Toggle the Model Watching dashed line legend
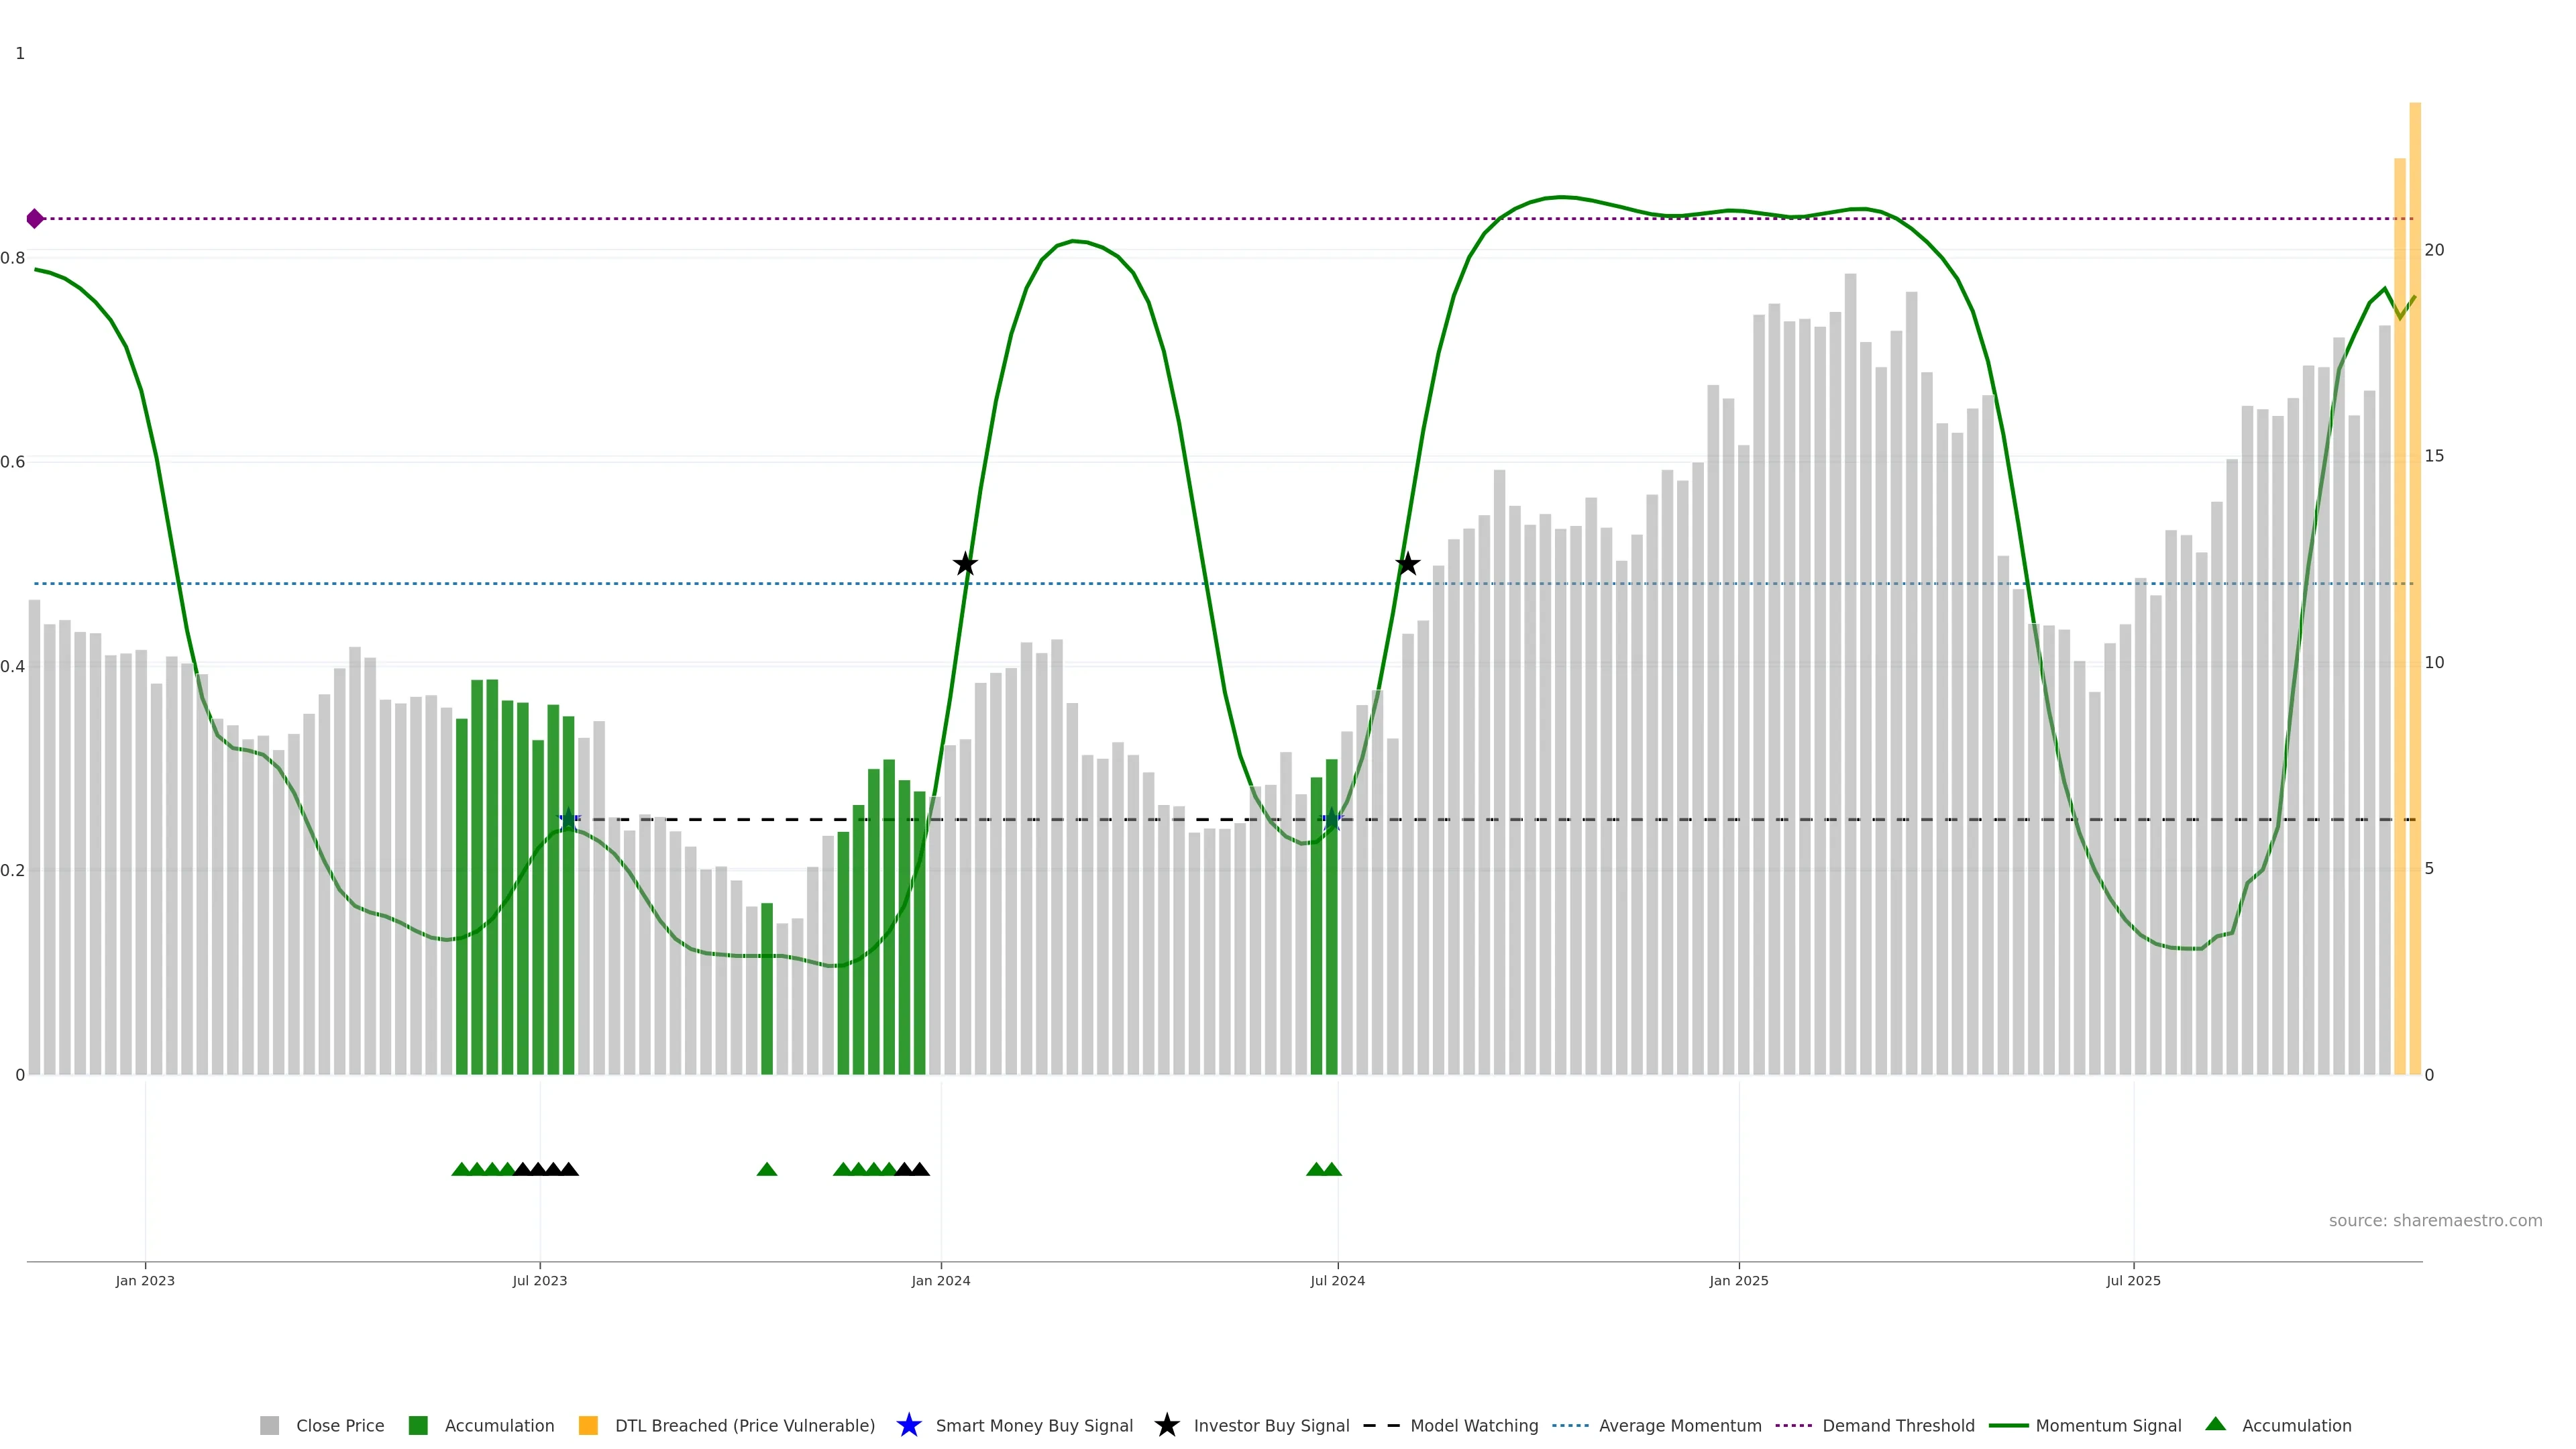The width and height of the screenshot is (2576, 1449). pos(1473,1425)
